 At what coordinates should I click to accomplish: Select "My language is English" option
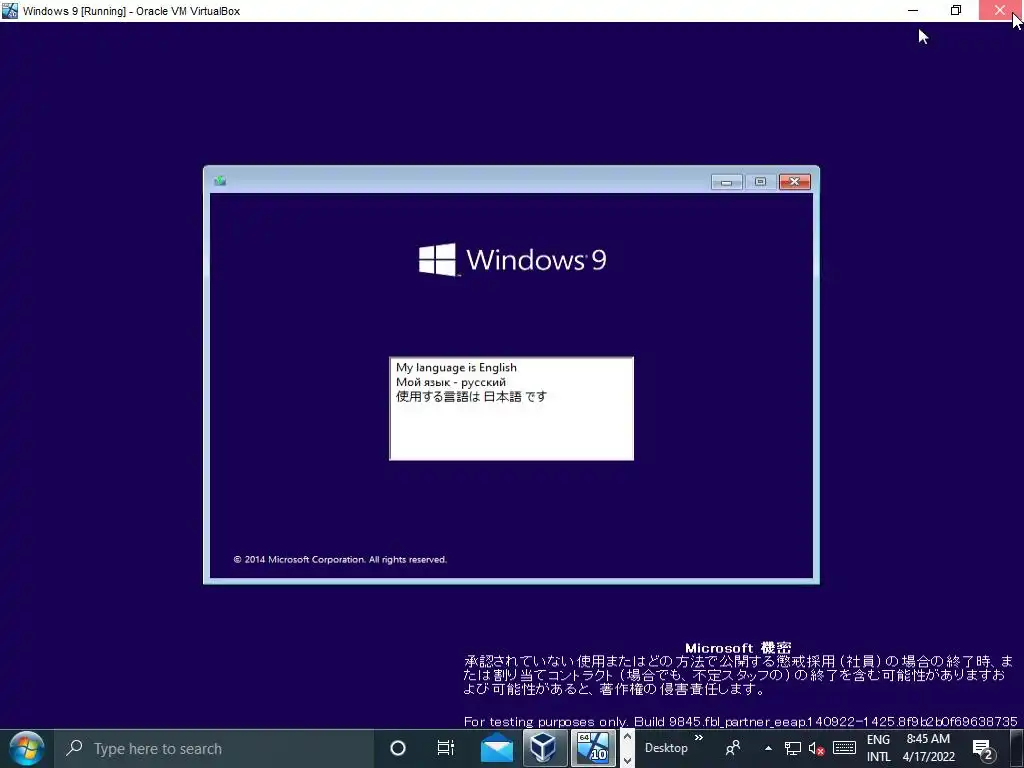coord(456,368)
